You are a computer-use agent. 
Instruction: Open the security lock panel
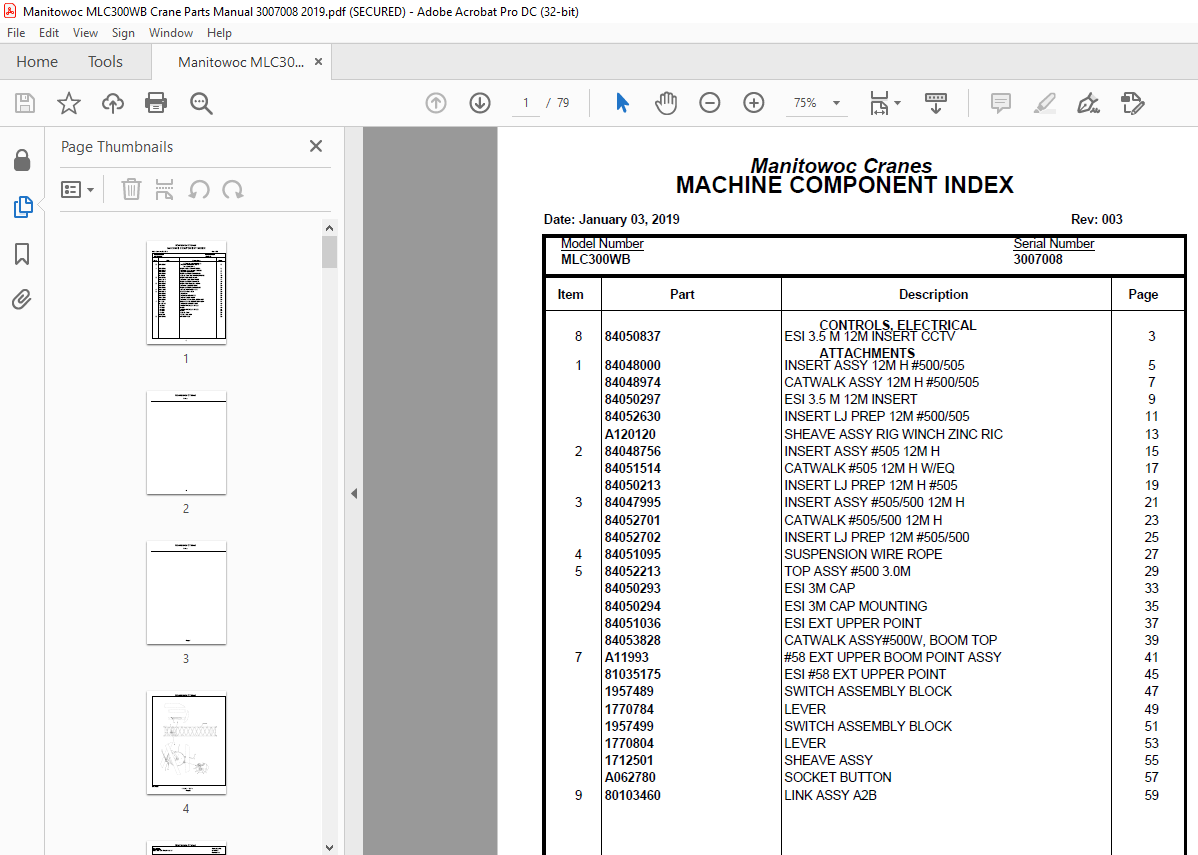pos(22,160)
